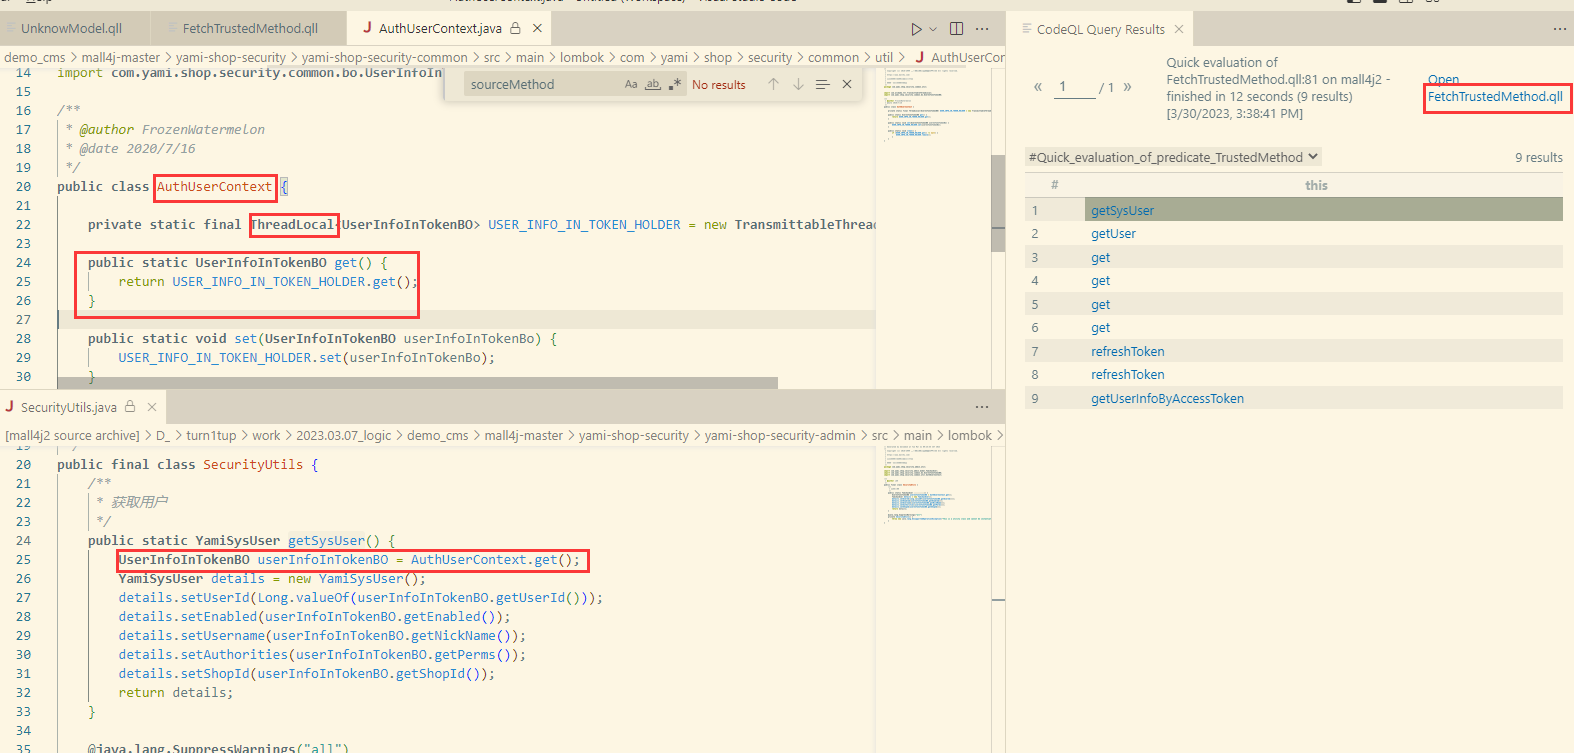Click the getSysUser result link

[x=1122, y=211]
